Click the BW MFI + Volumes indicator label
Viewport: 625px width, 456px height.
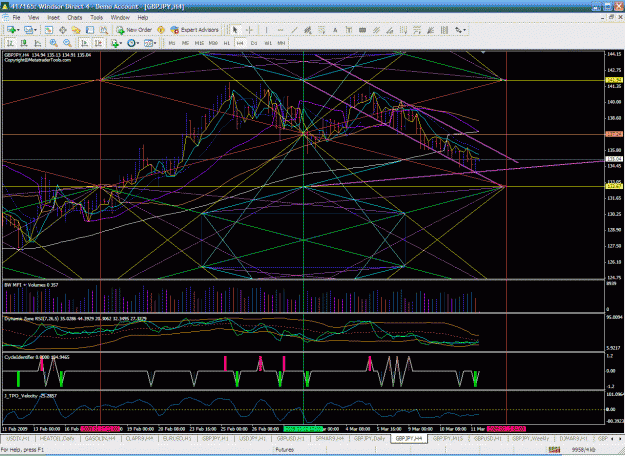coord(31,285)
